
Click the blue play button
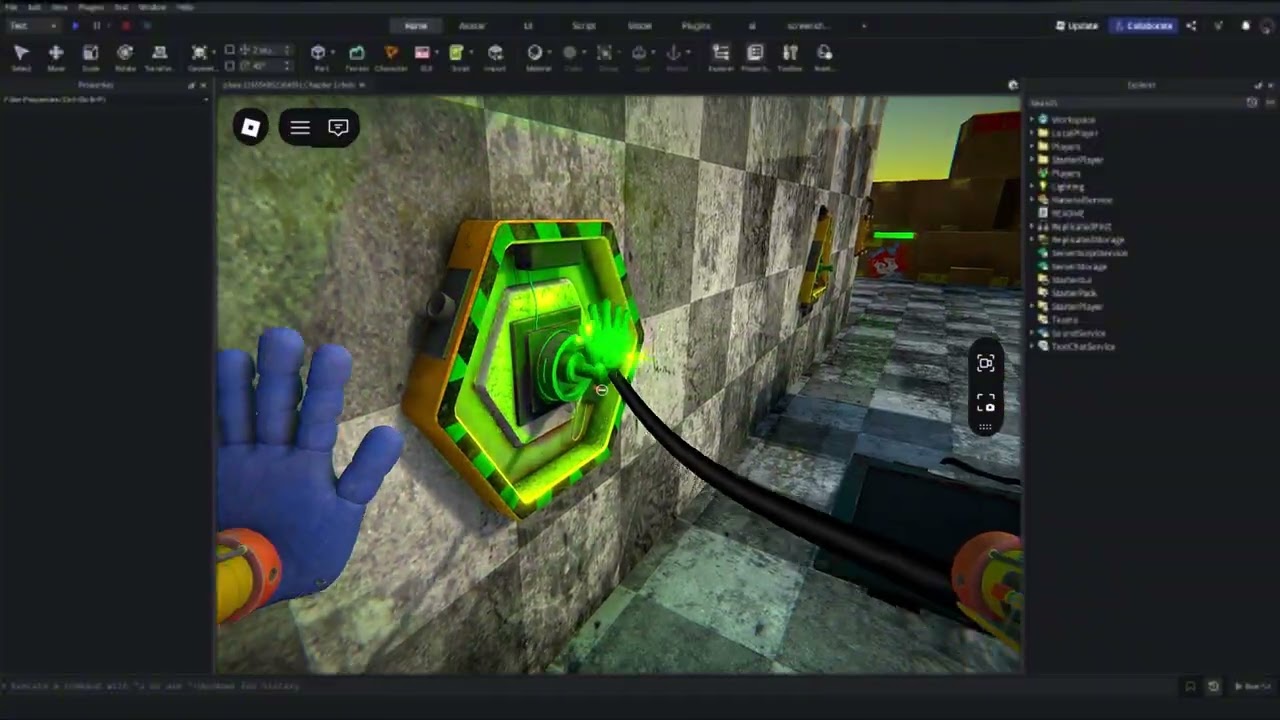click(75, 26)
